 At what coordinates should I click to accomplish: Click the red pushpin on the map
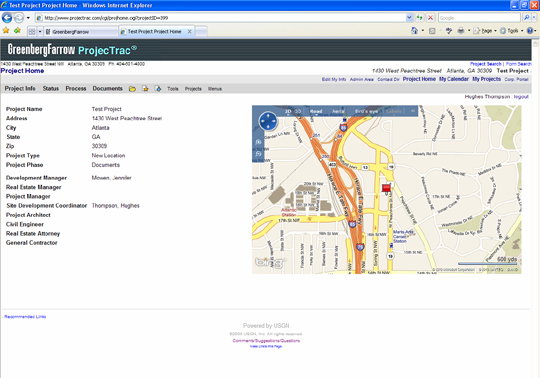[x=386, y=188]
